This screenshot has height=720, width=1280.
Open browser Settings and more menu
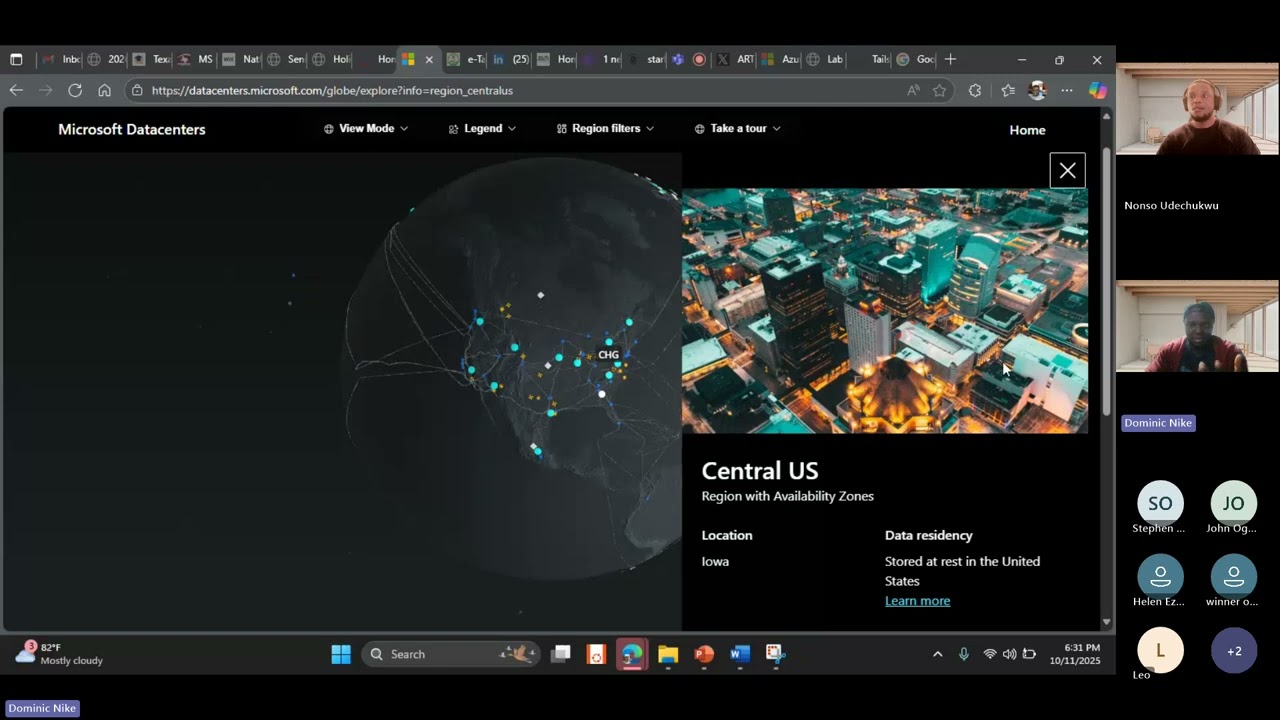pyautogui.click(x=1067, y=90)
